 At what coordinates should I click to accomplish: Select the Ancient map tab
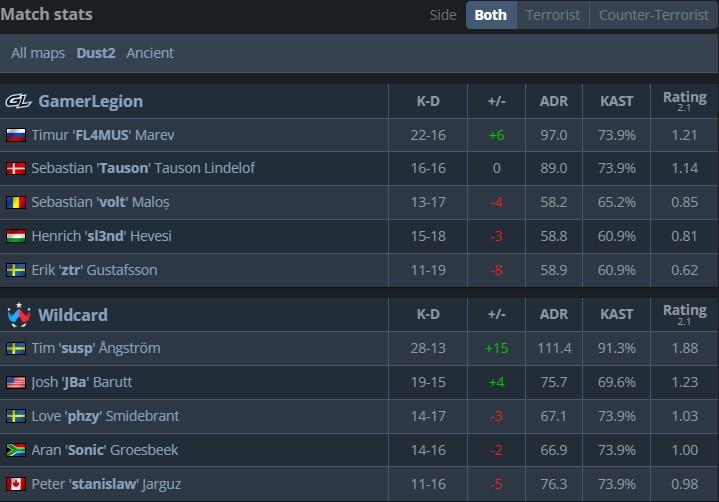150,53
